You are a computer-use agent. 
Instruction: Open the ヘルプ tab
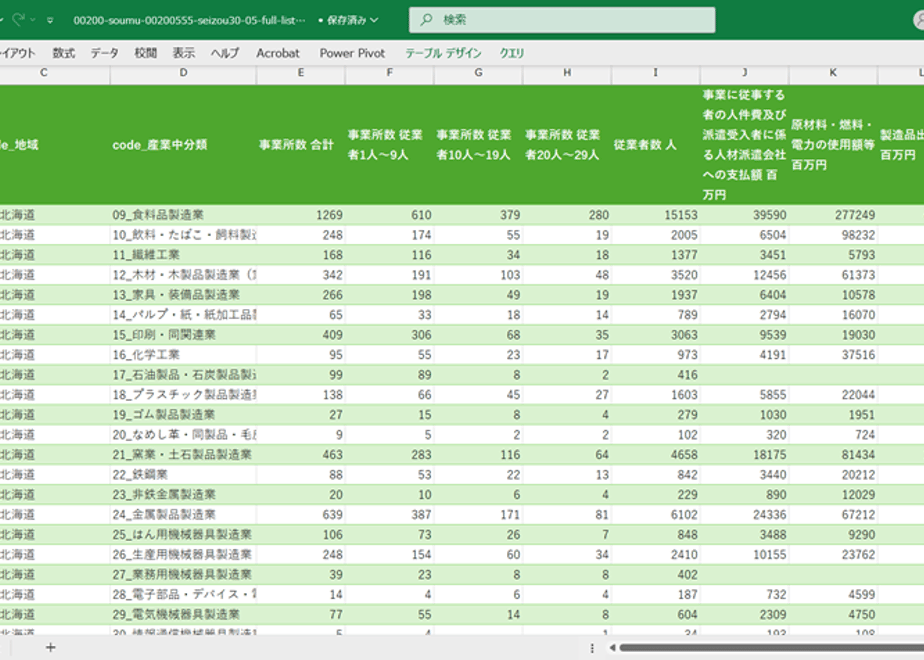[225, 53]
